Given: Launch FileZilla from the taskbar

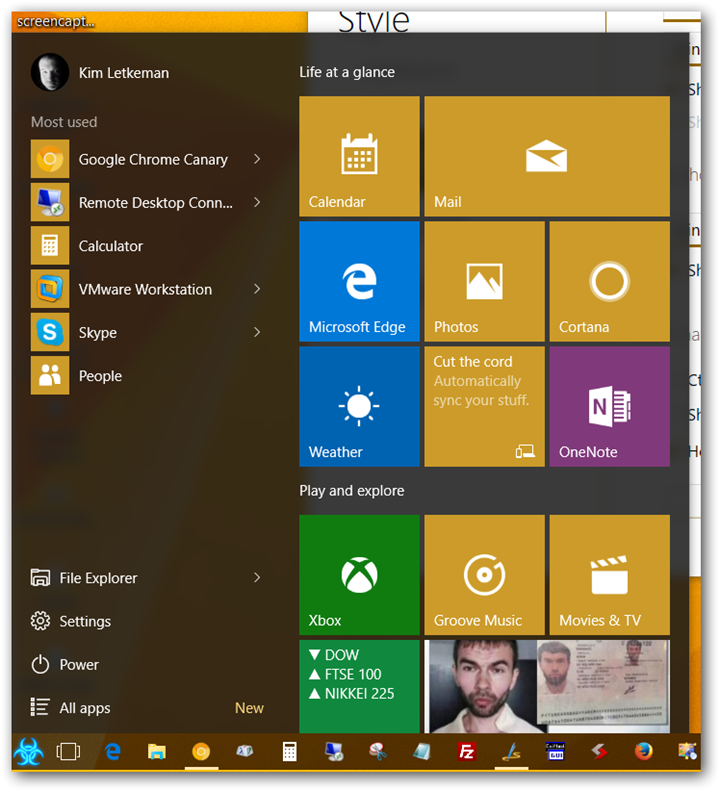Looking at the screenshot, I should [467, 752].
